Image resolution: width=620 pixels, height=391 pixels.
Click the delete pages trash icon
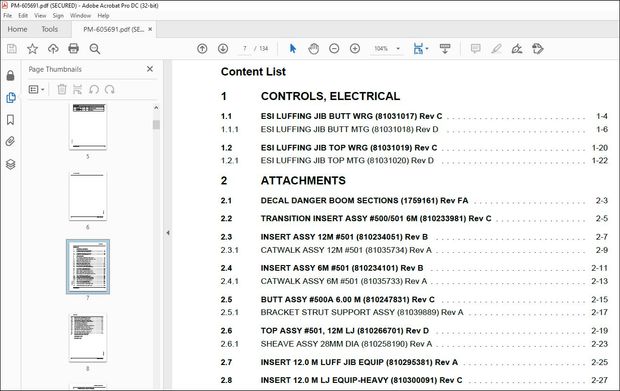pos(62,89)
